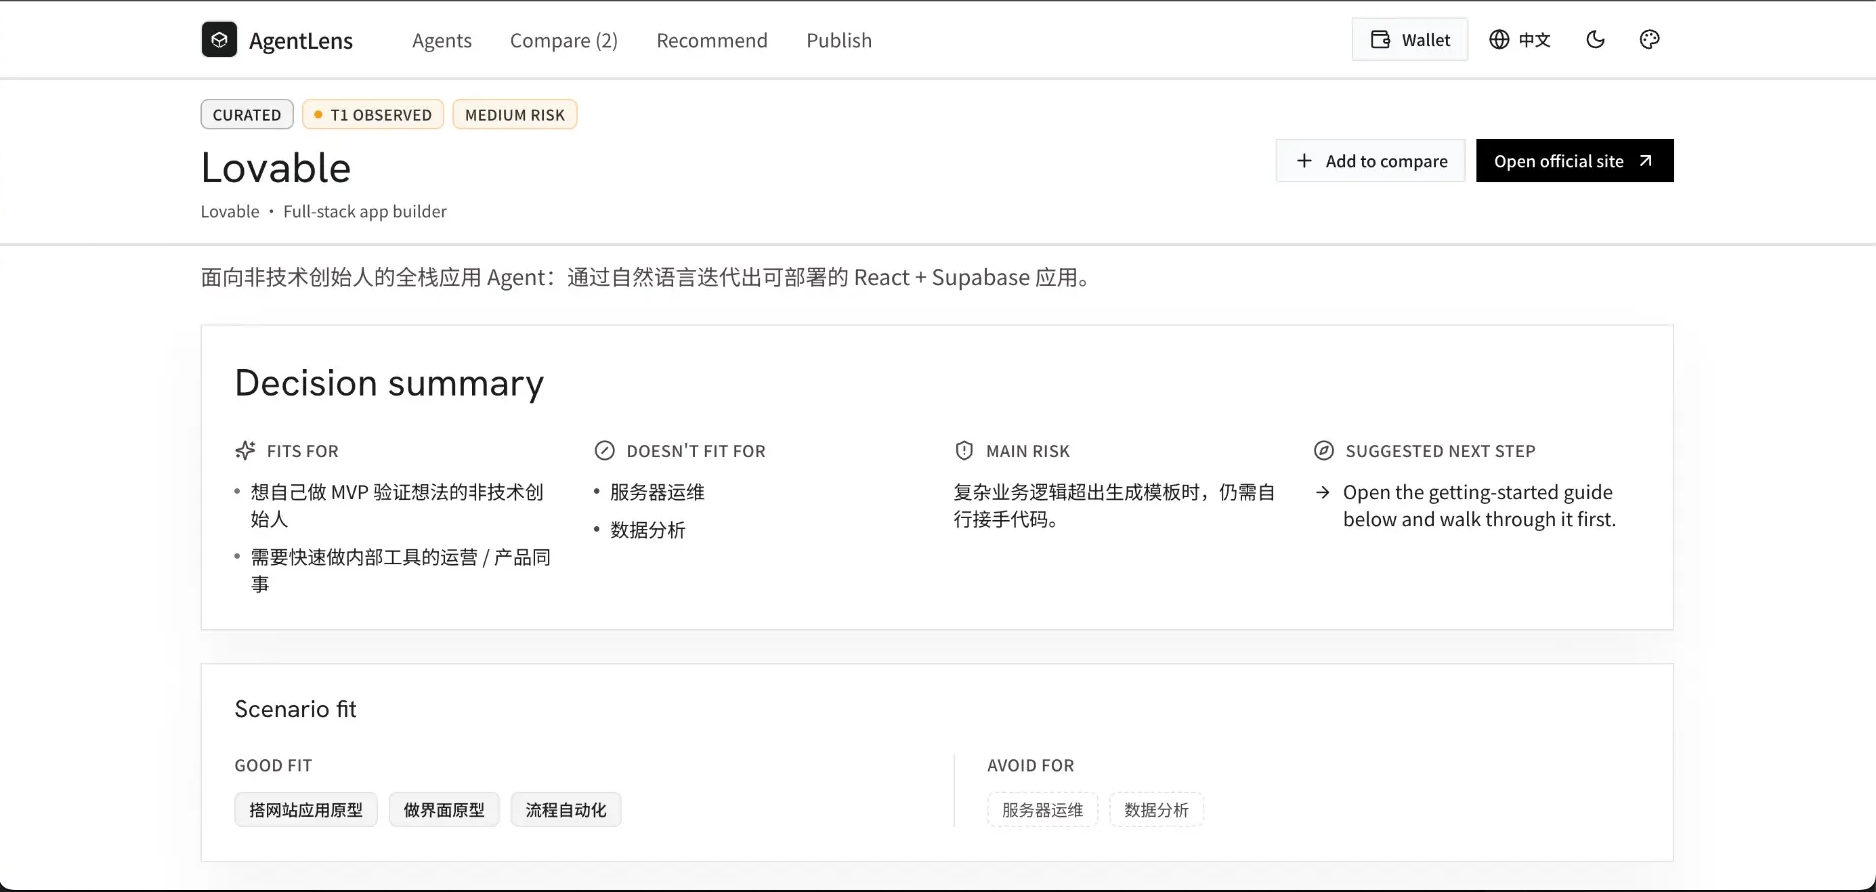Switch language to 中文
This screenshot has width=1876, height=892.
(1520, 40)
